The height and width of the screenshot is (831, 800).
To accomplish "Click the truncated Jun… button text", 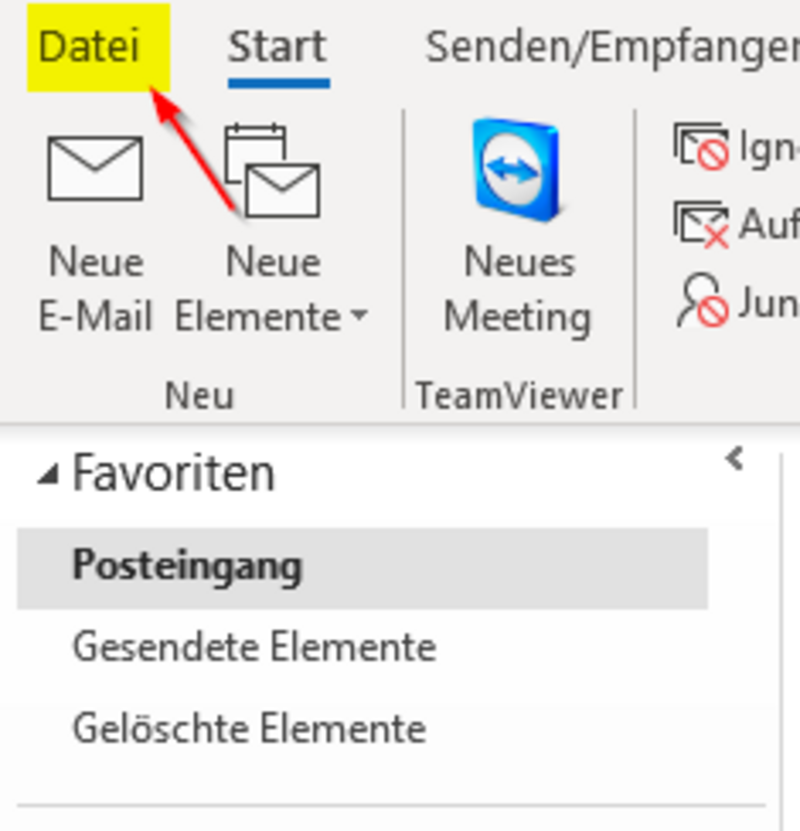I will pos(768,304).
